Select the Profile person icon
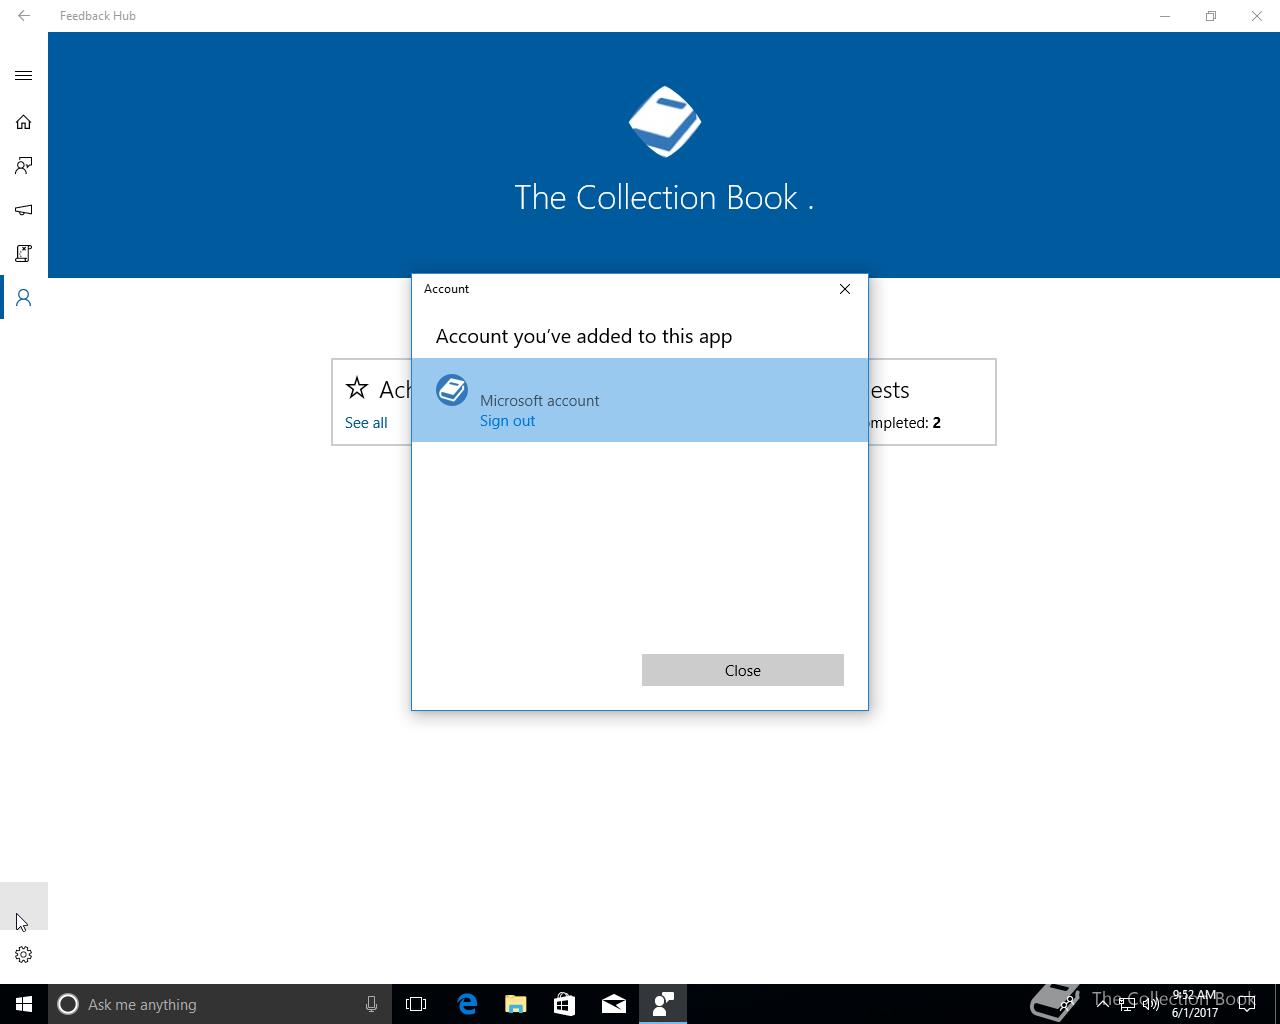This screenshot has width=1280, height=1024. [24, 298]
